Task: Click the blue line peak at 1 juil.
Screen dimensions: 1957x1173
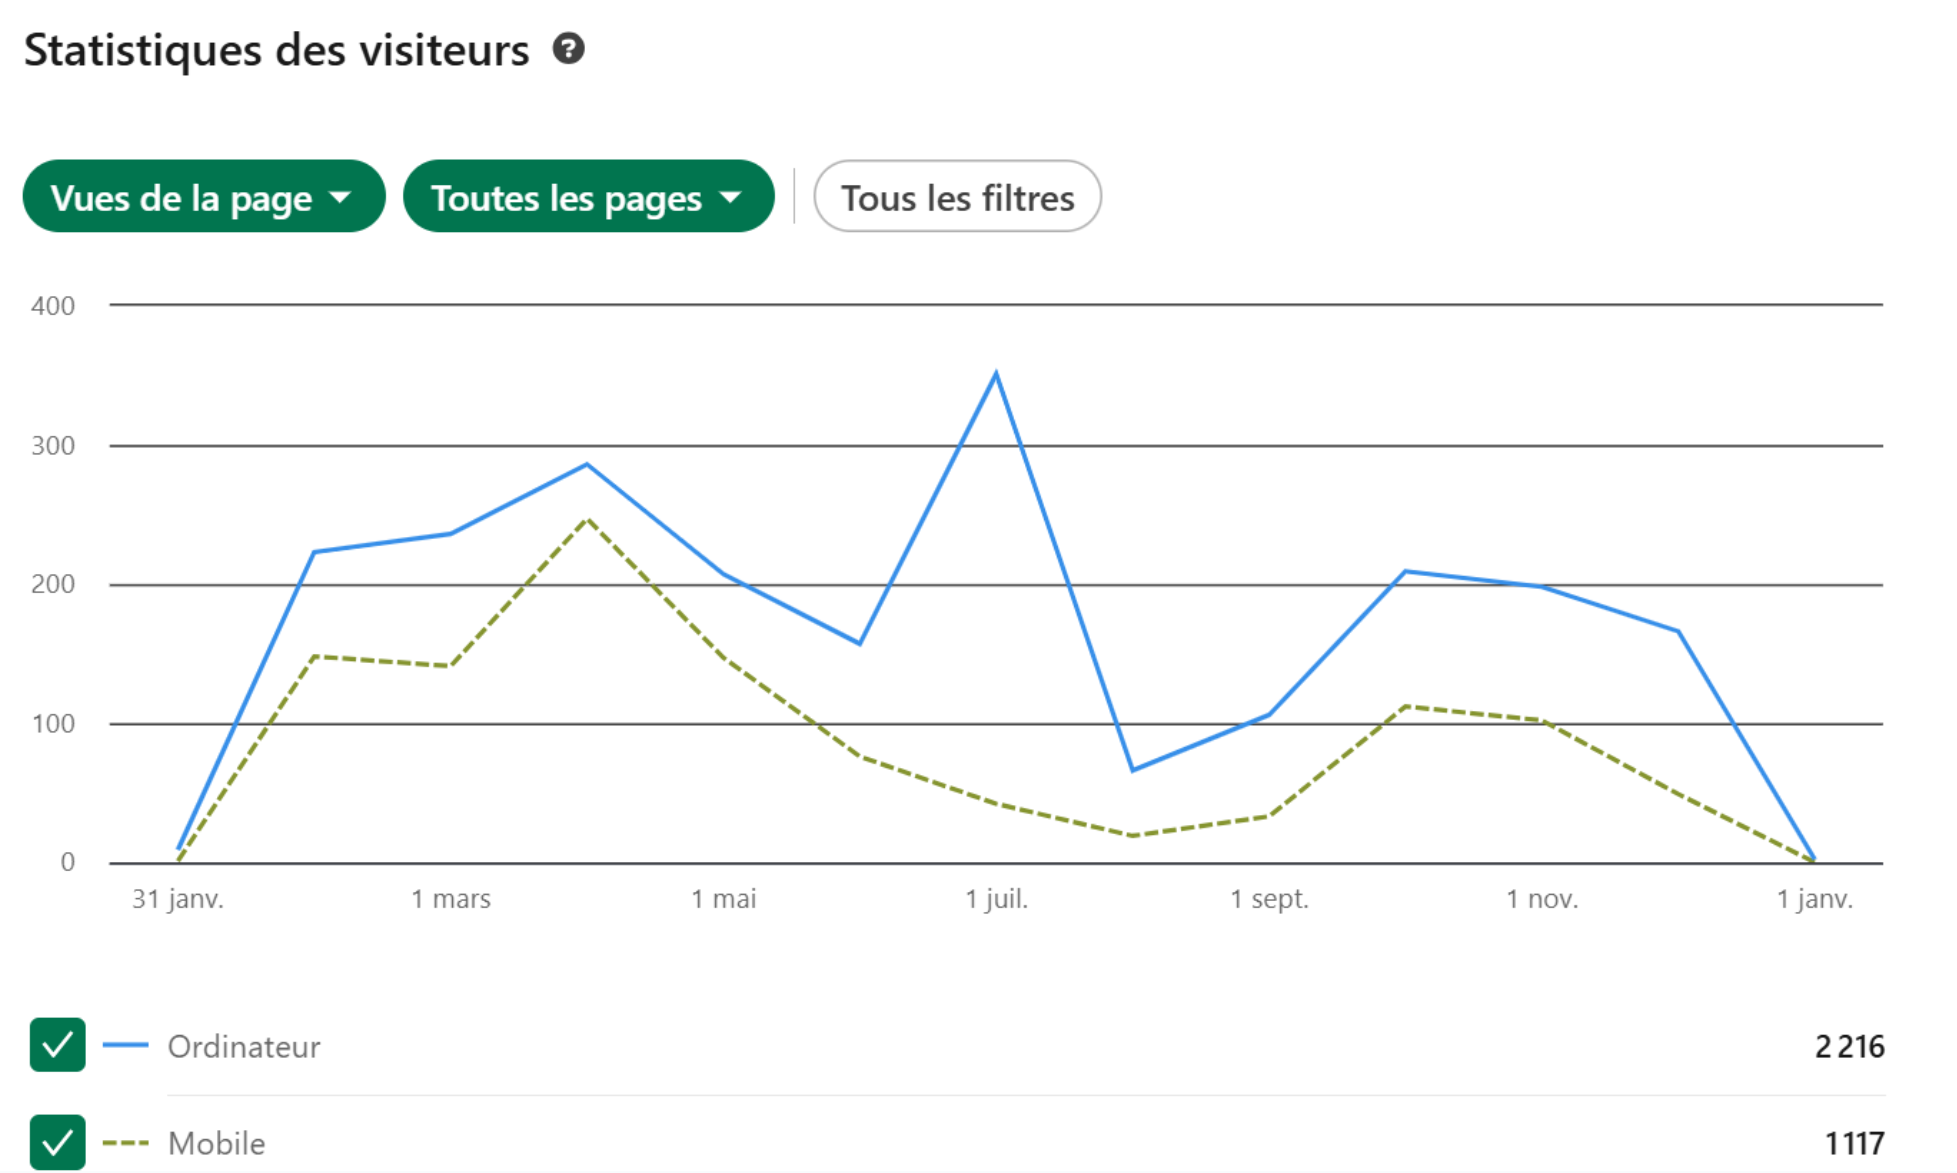Action: coord(996,374)
